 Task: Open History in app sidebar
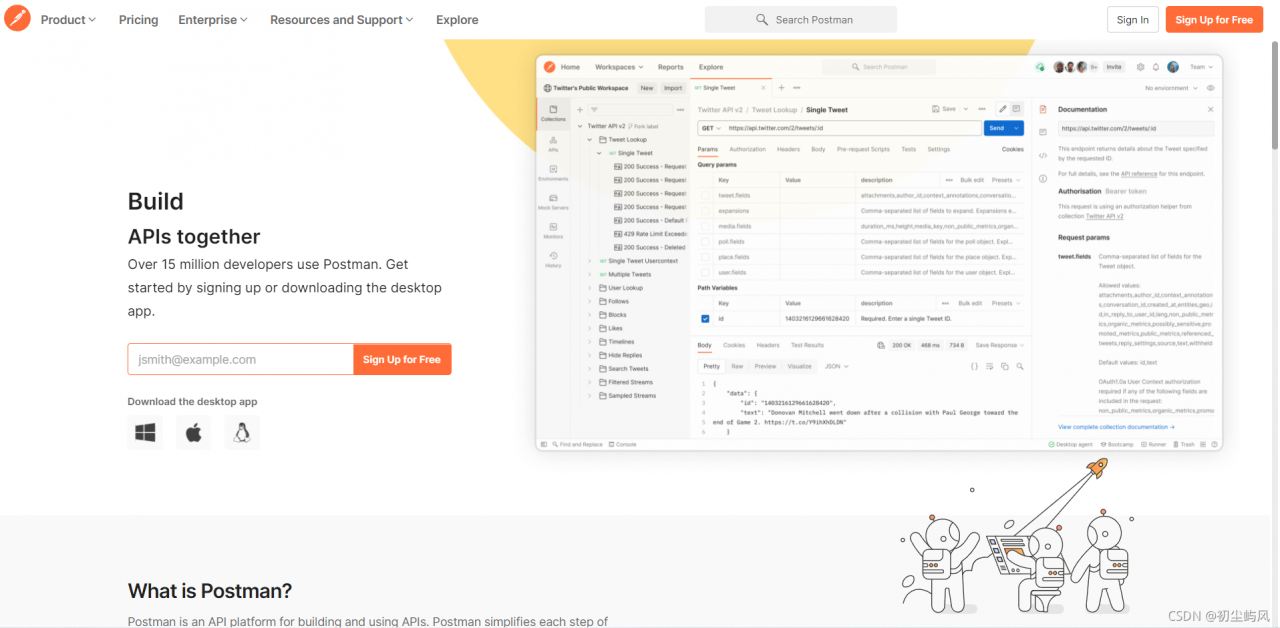tap(553, 259)
